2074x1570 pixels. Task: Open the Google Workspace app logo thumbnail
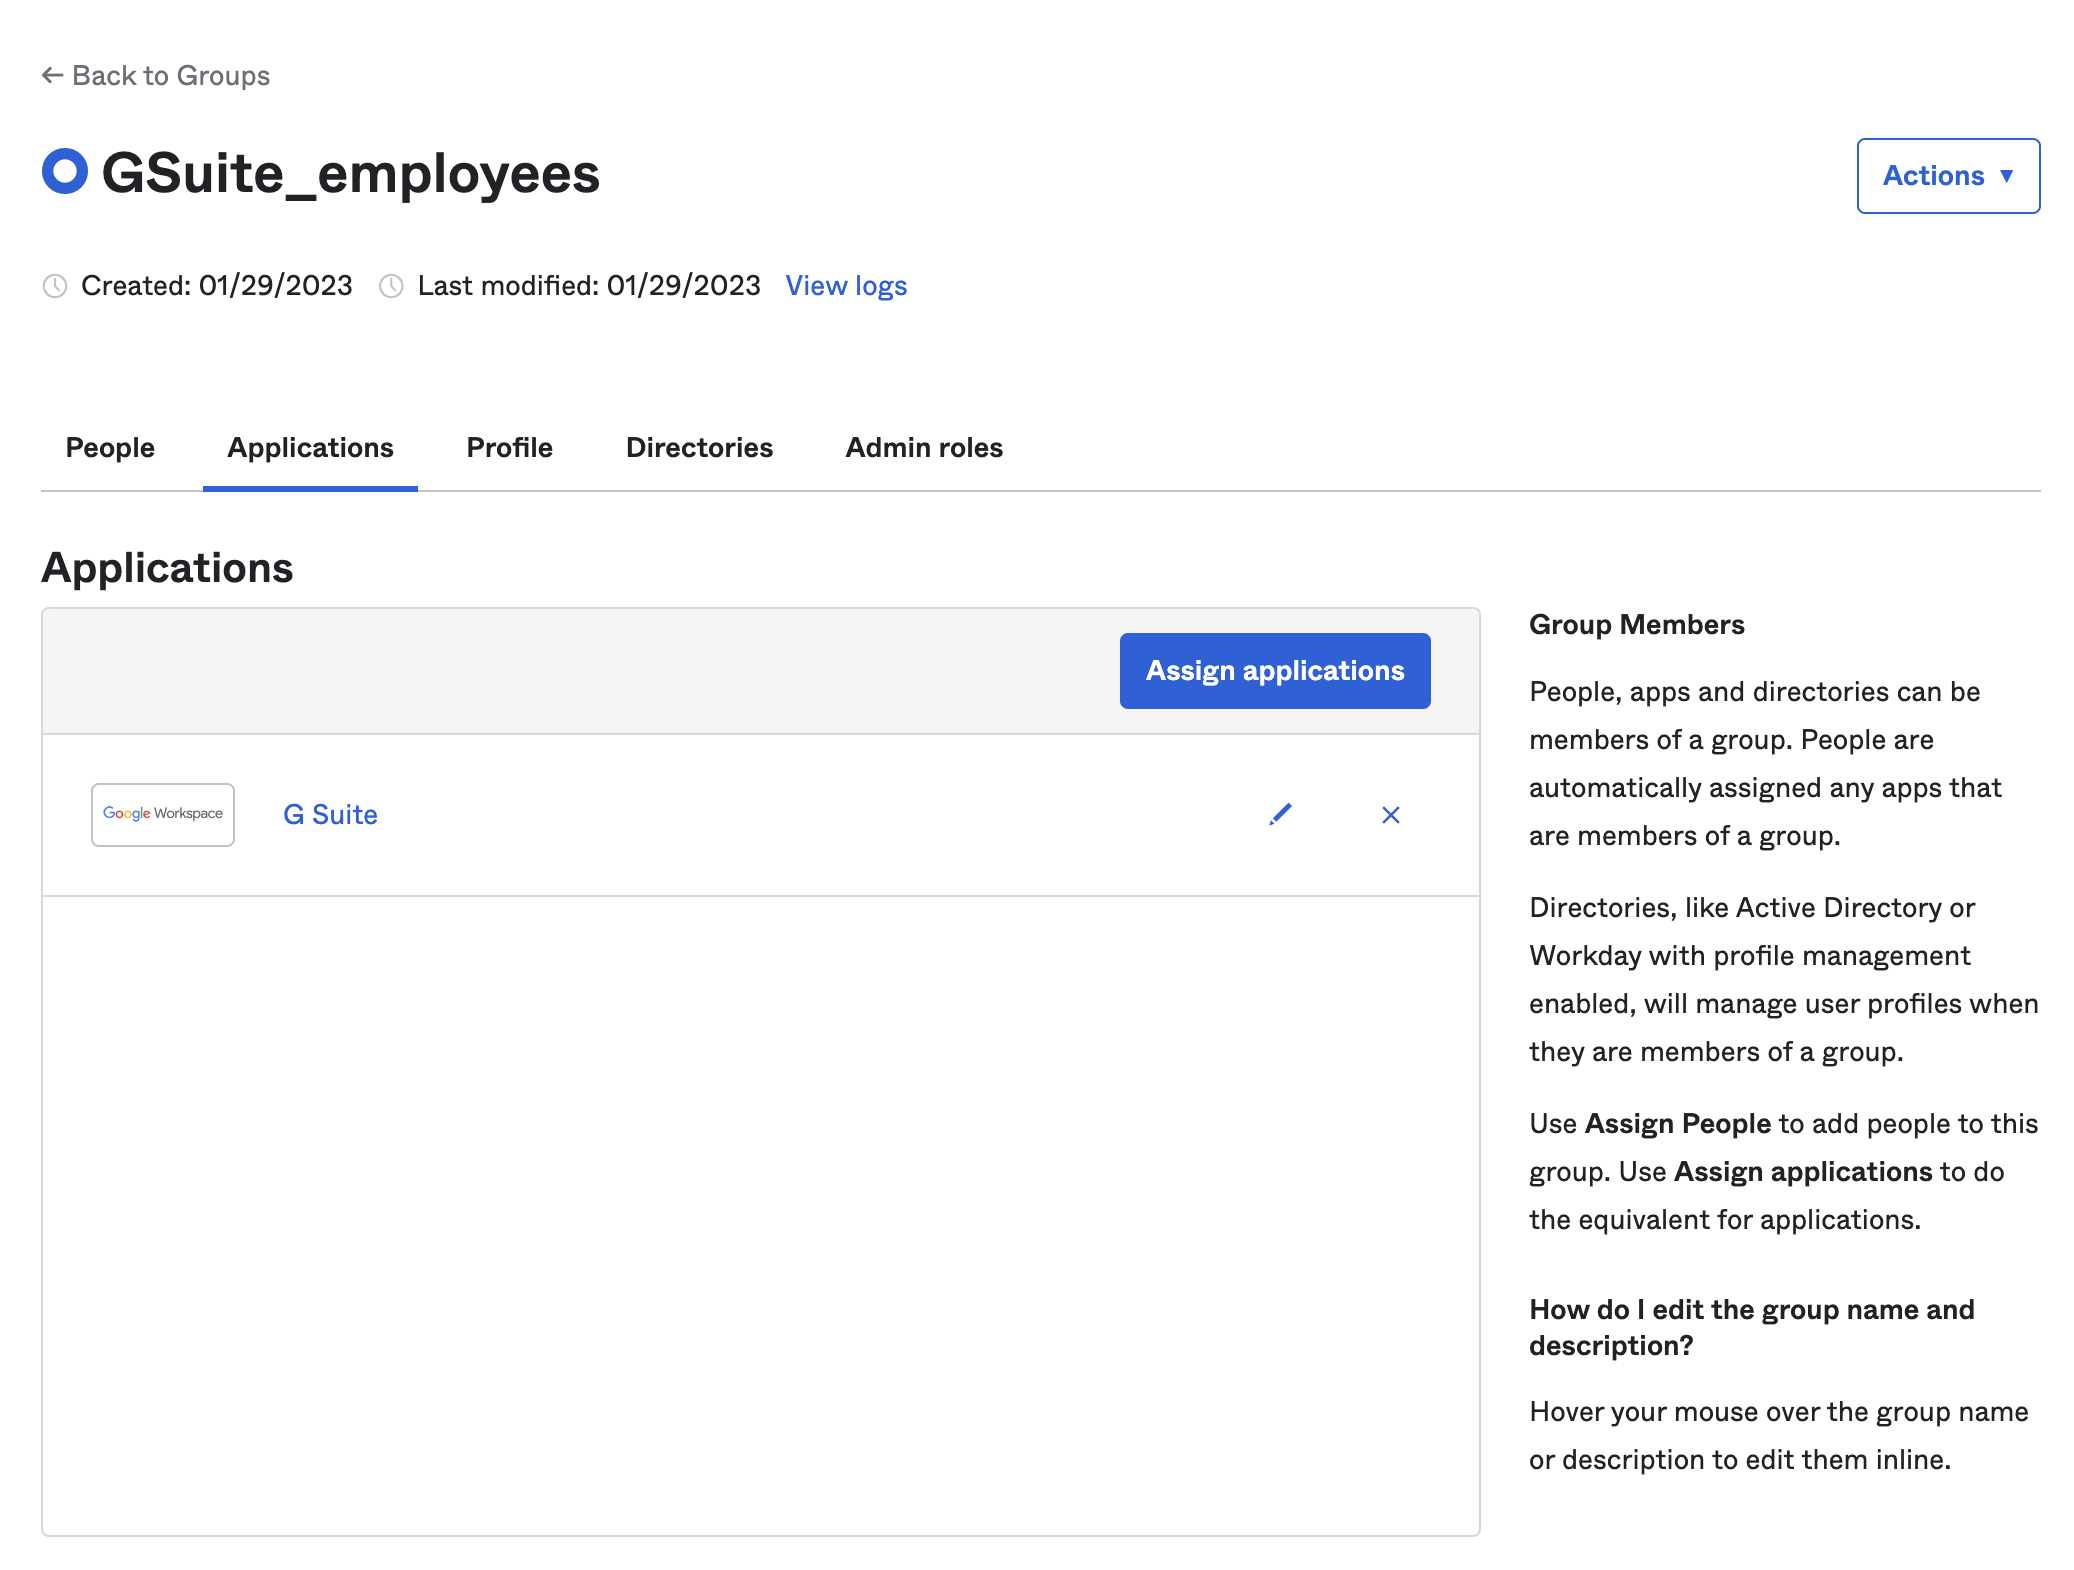162,814
